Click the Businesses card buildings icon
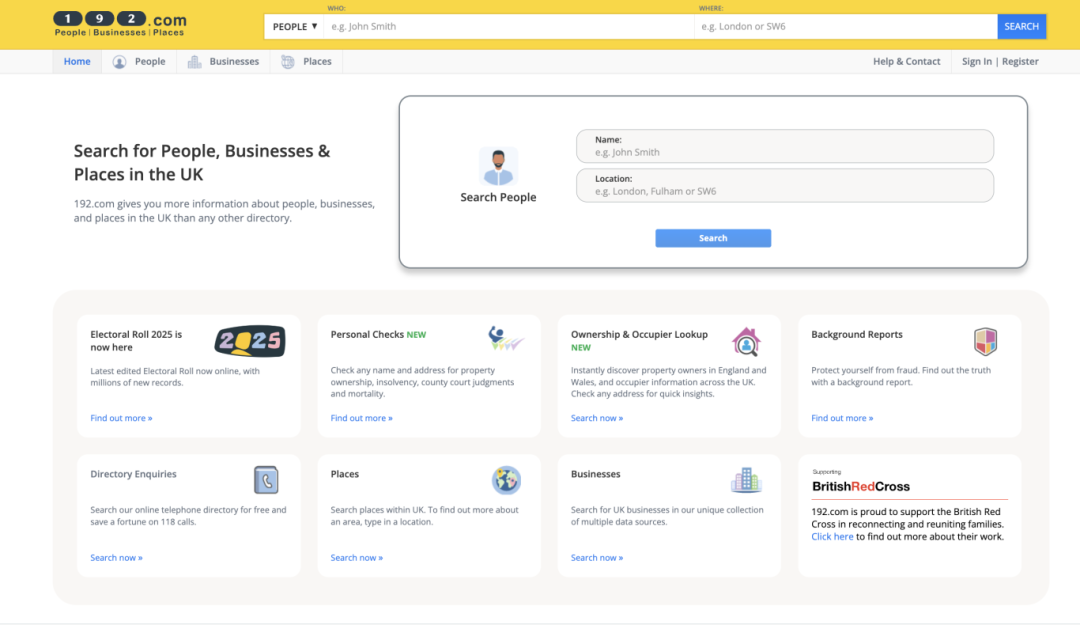The image size is (1080, 625). tap(746, 480)
